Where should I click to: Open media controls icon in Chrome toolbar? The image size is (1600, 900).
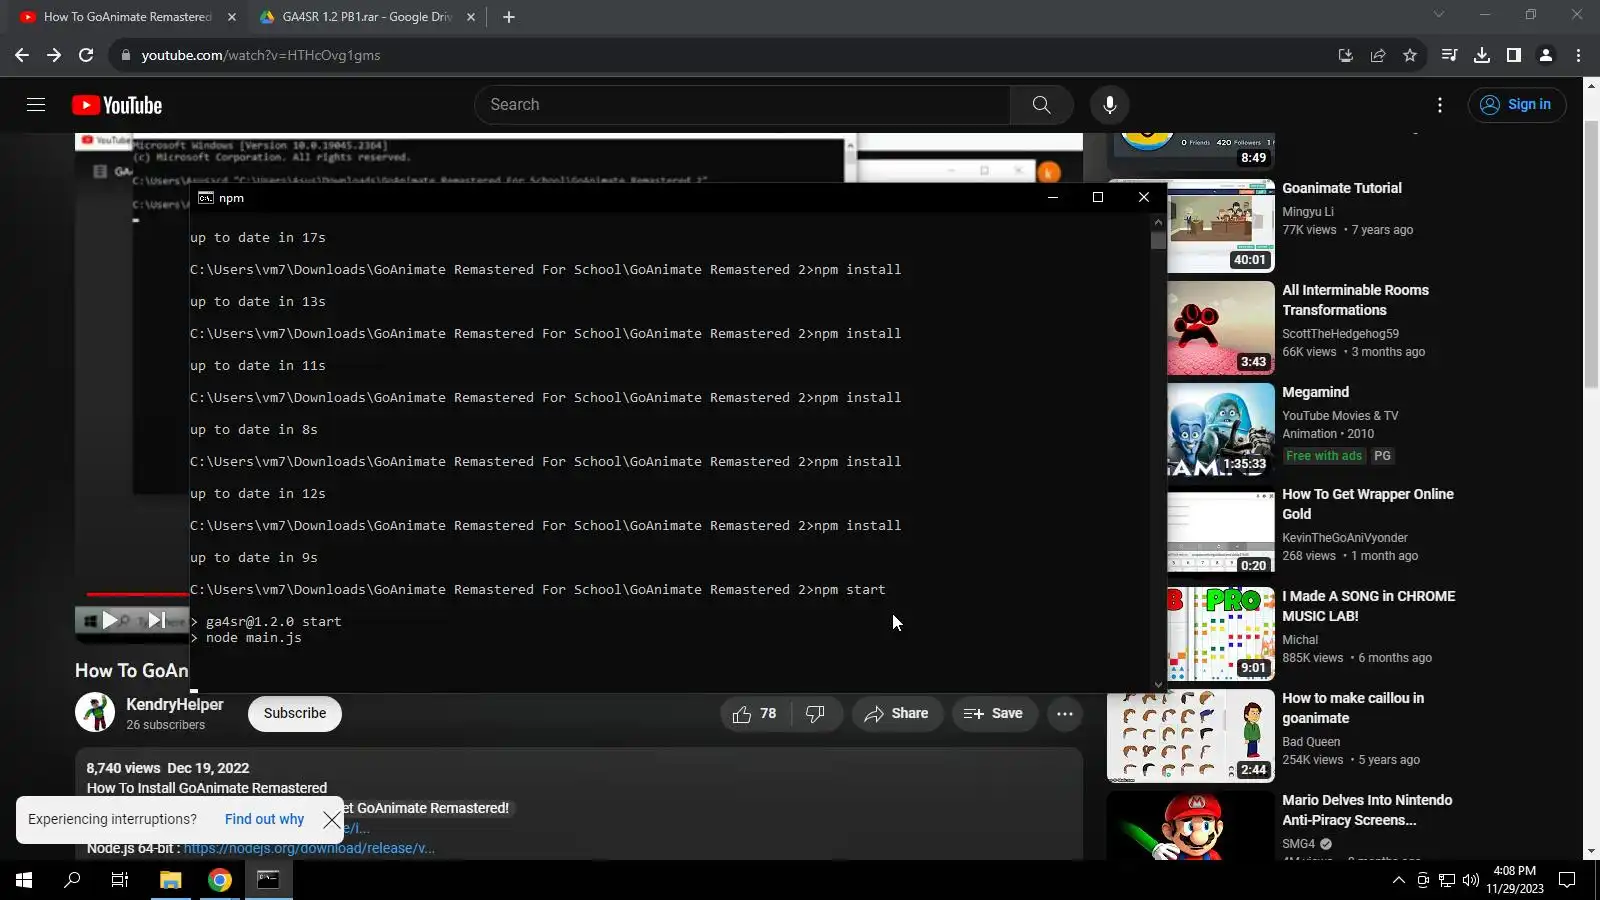point(1449,55)
